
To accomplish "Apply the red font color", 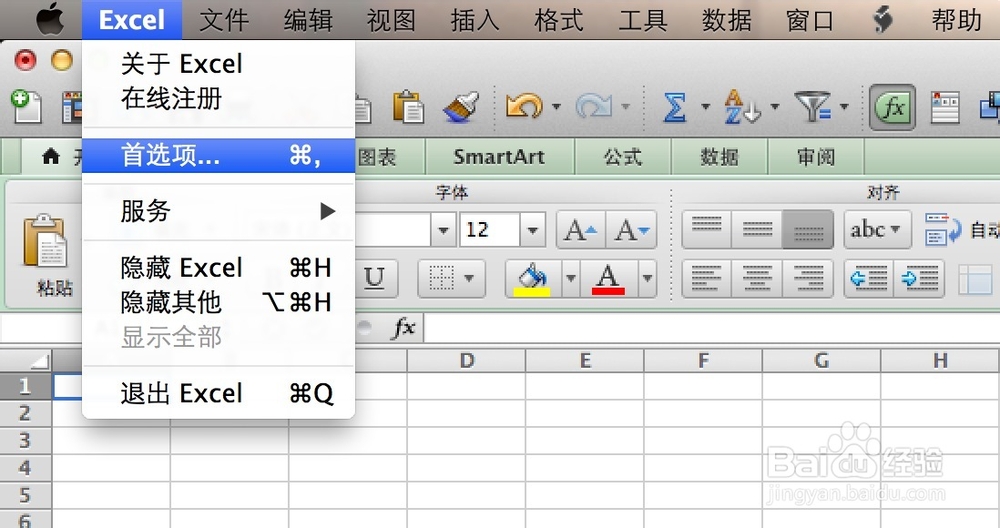I will coord(608,279).
